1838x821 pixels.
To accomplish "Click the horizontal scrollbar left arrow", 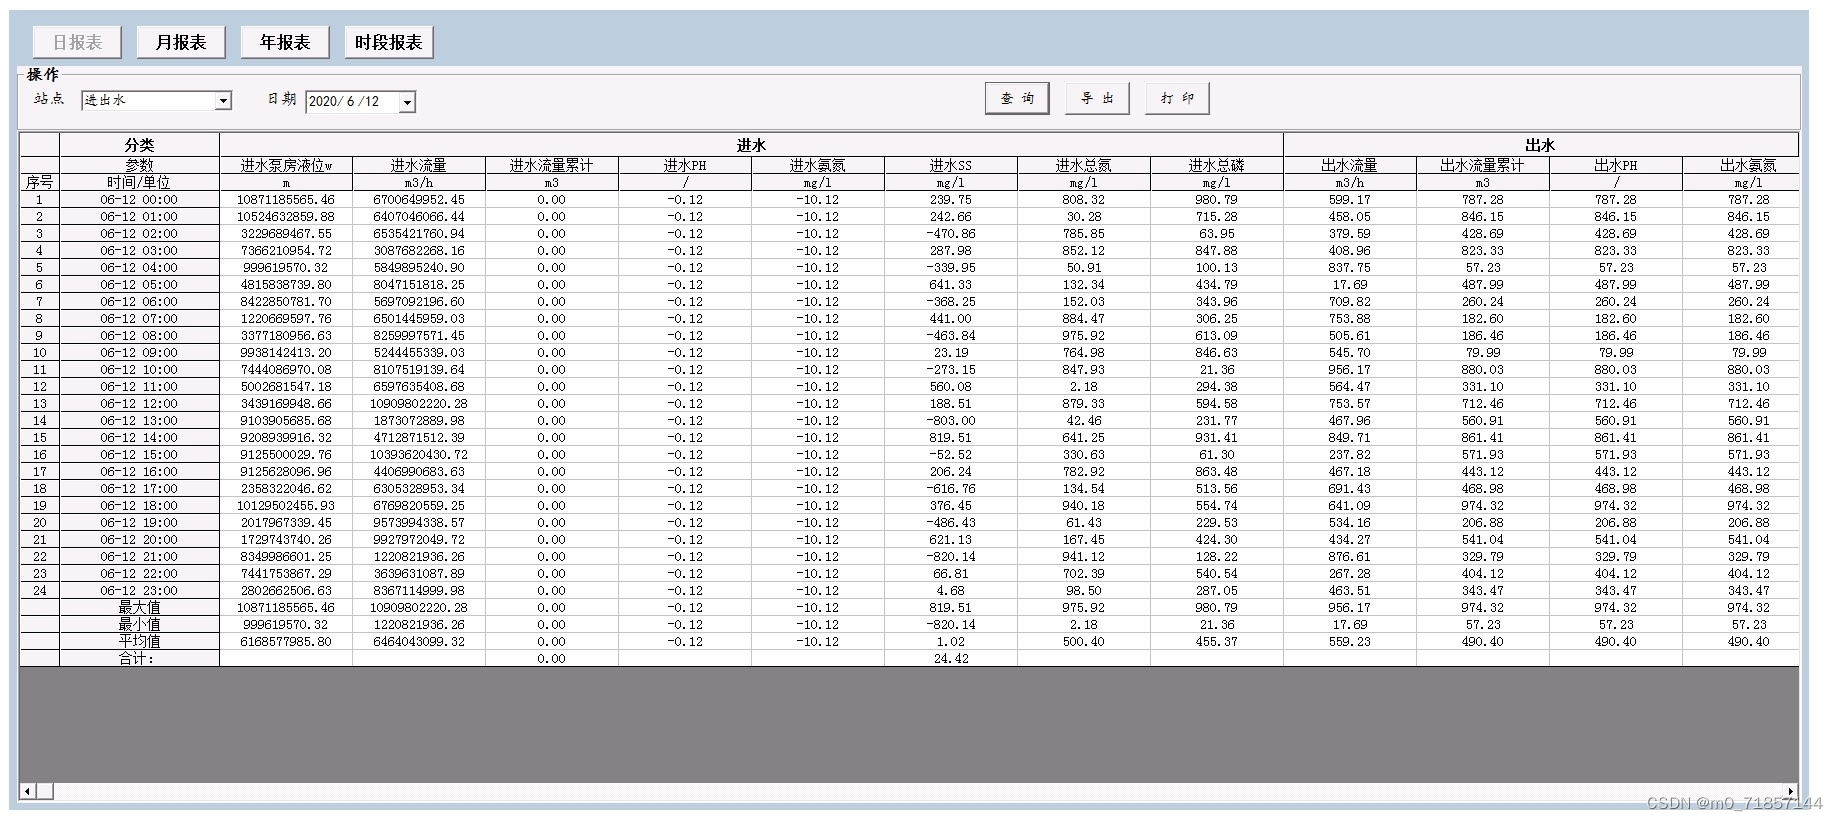I will [x=28, y=791].
